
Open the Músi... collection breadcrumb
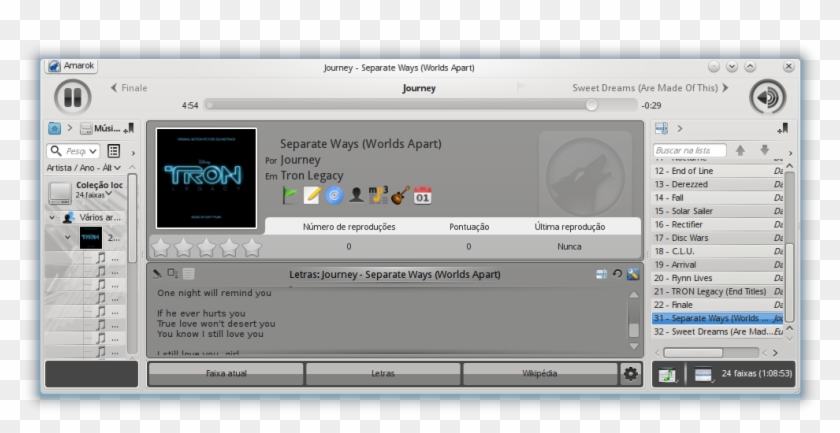click(100, 129)
